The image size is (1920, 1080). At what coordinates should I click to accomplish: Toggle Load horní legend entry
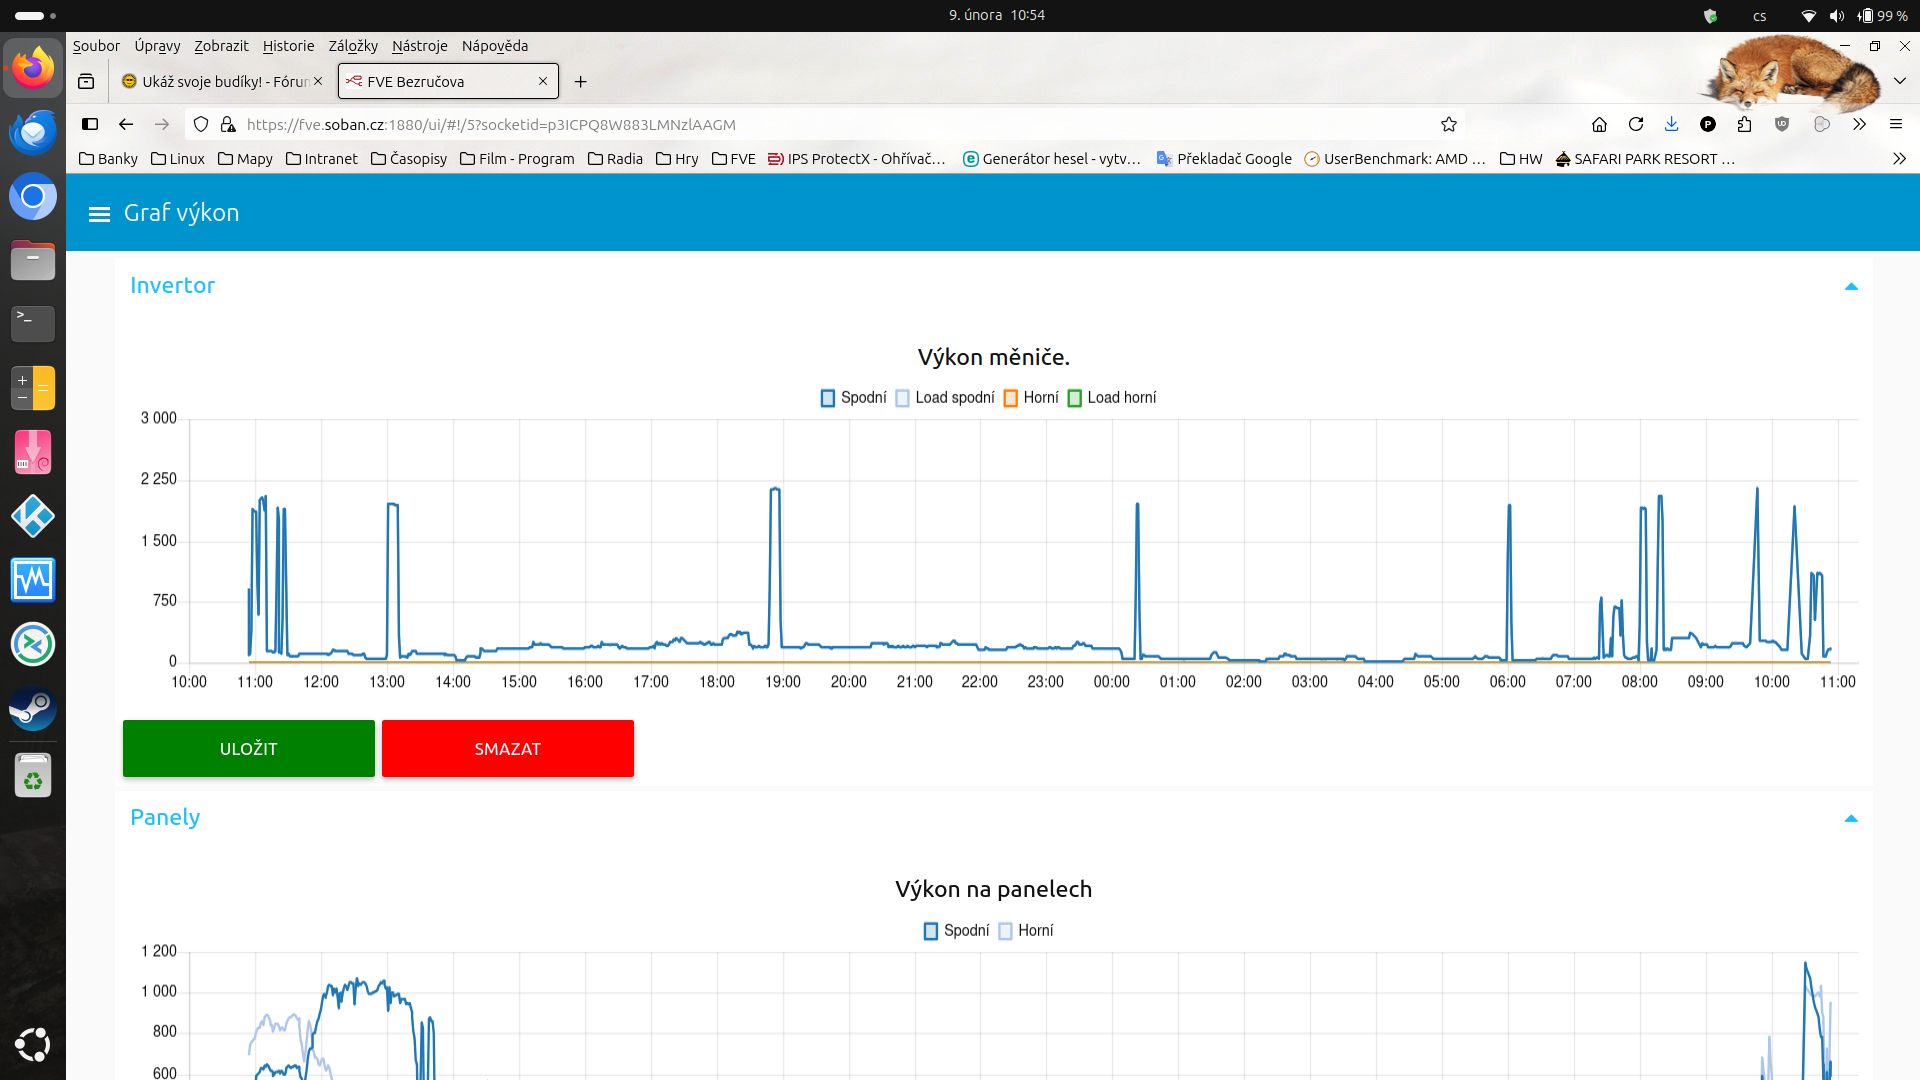[x=1111, y=398]
